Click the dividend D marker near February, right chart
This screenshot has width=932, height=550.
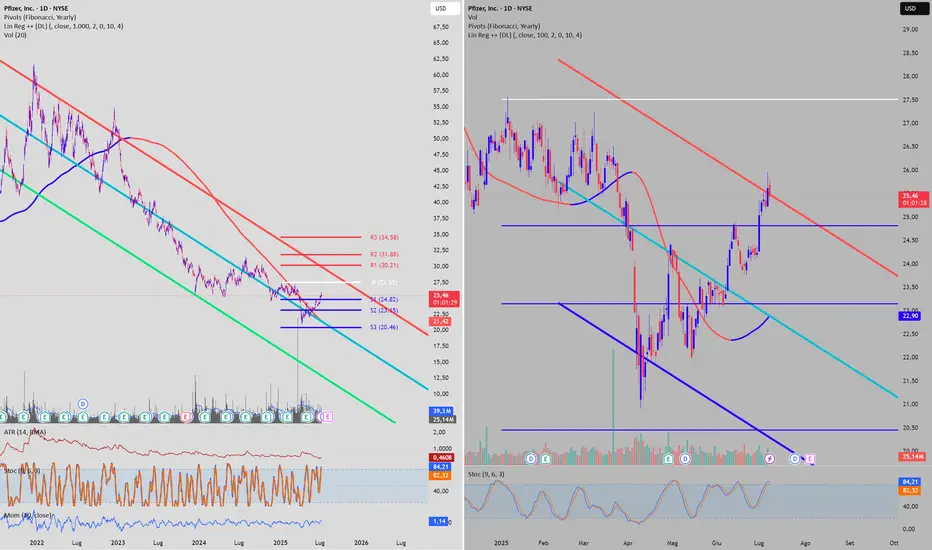[531, 459]
